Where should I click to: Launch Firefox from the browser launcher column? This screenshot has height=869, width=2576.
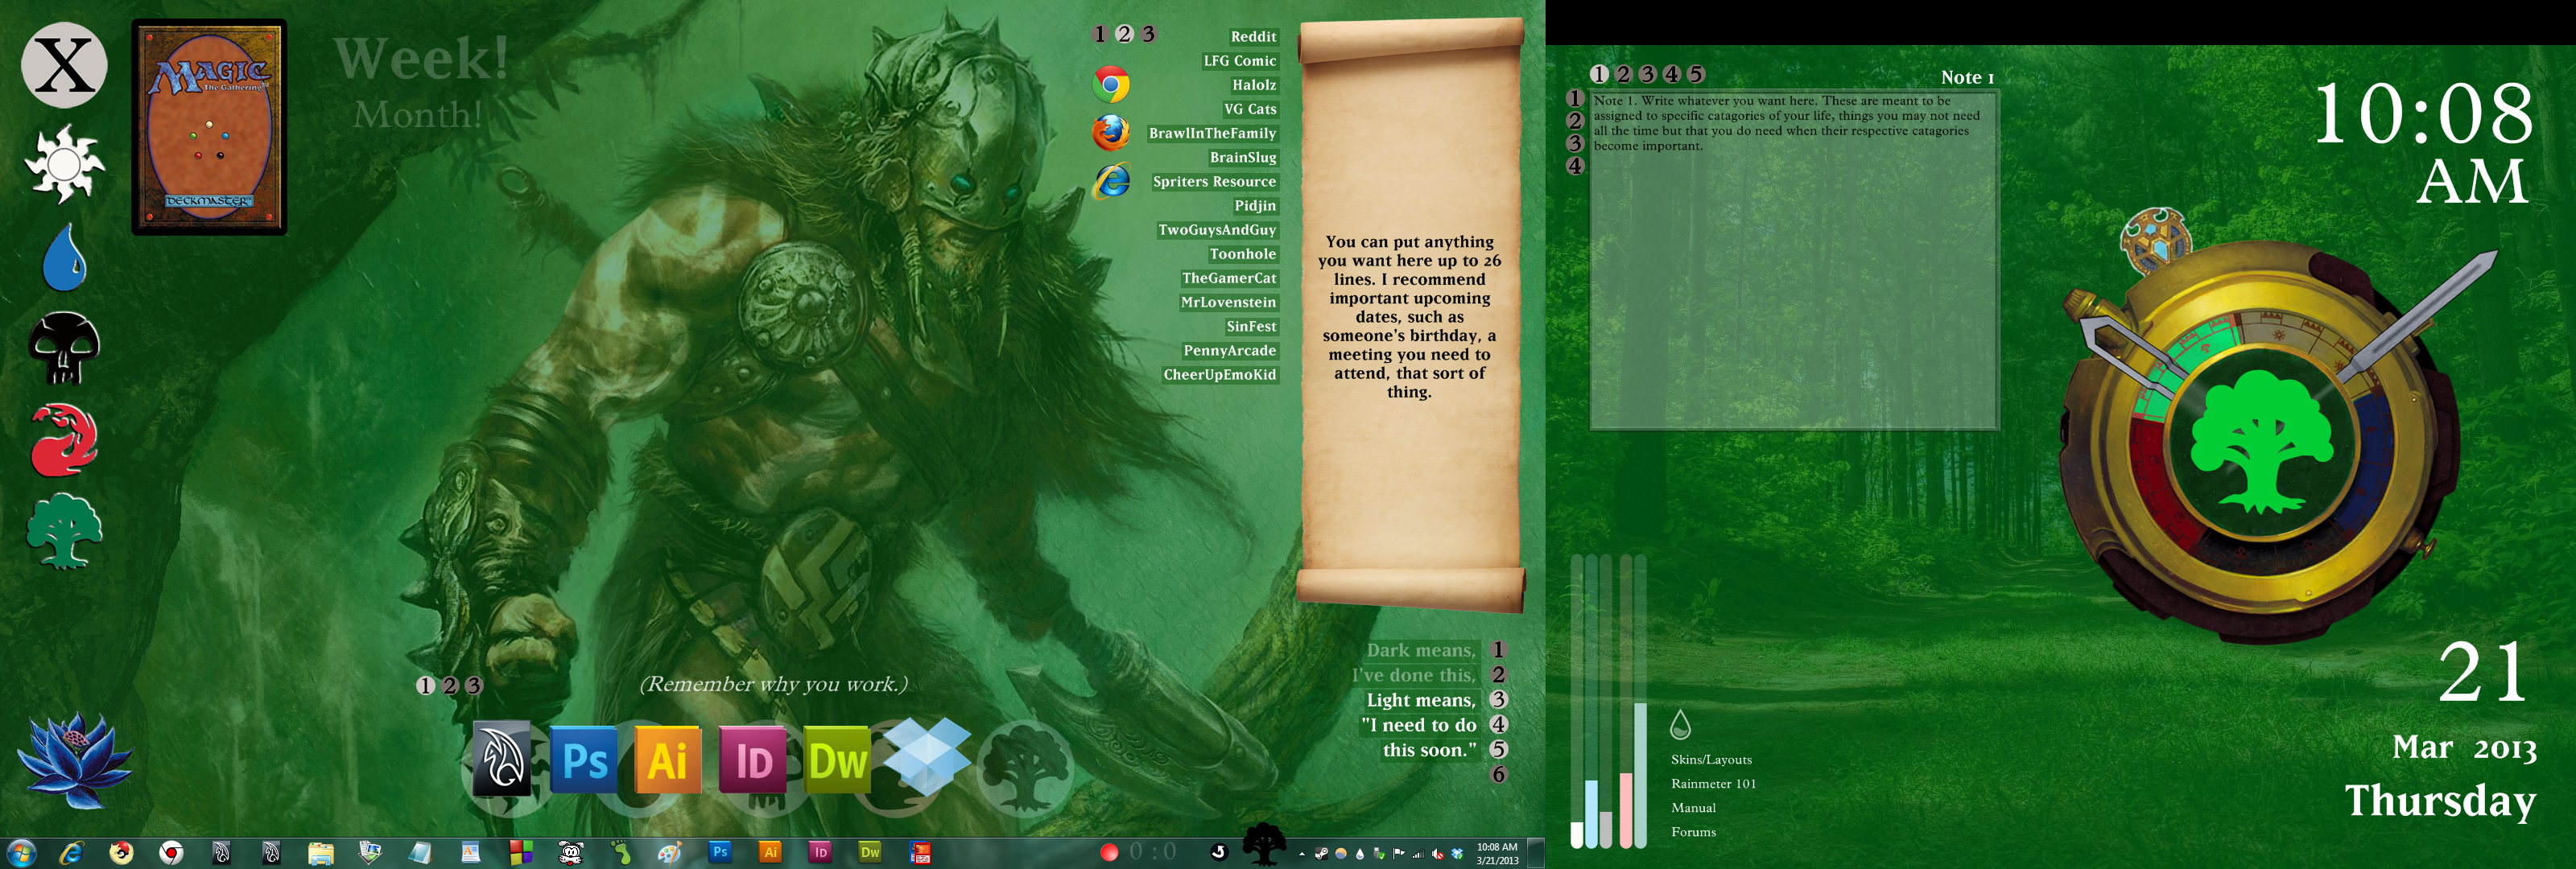[1110, 132]
